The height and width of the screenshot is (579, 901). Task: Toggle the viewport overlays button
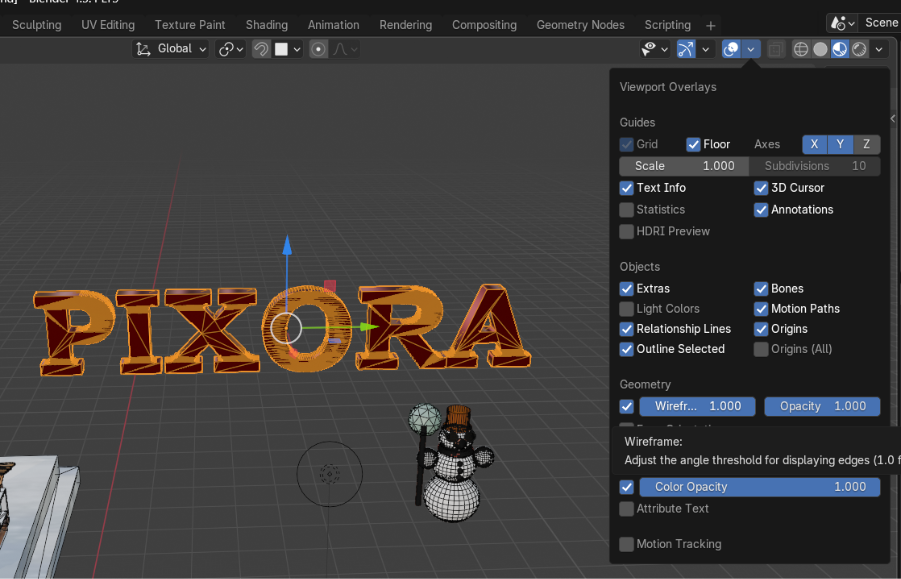(x=731, y=49)
